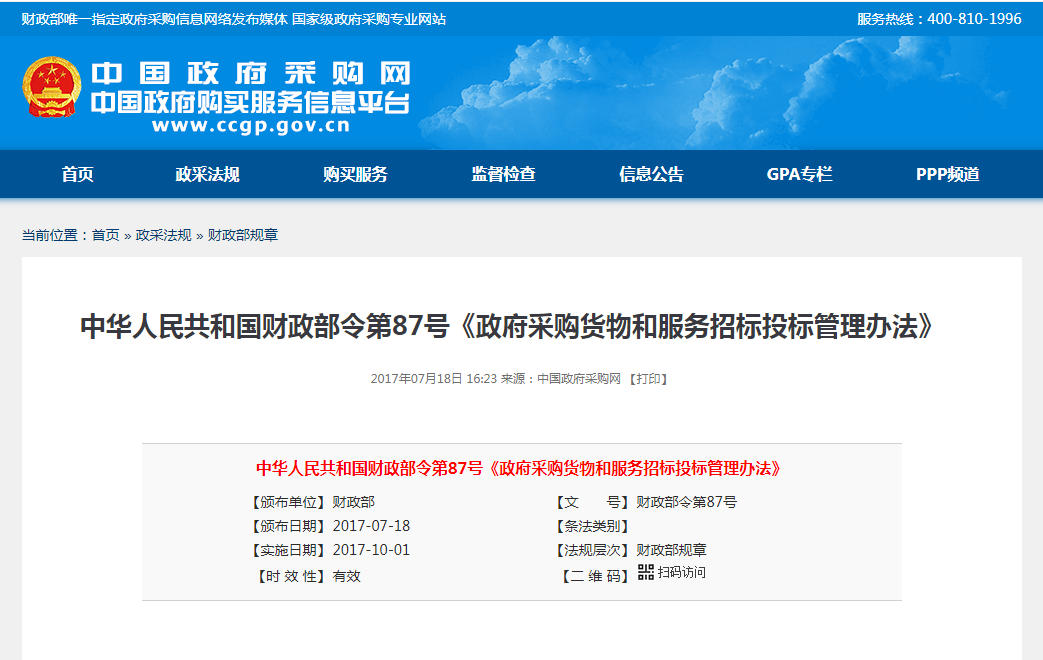Viewport: 1043px width, 660px height.
Task: Click 文号 value 财政部令第87号
Action: pyautogui.click(x=686, y=502)
